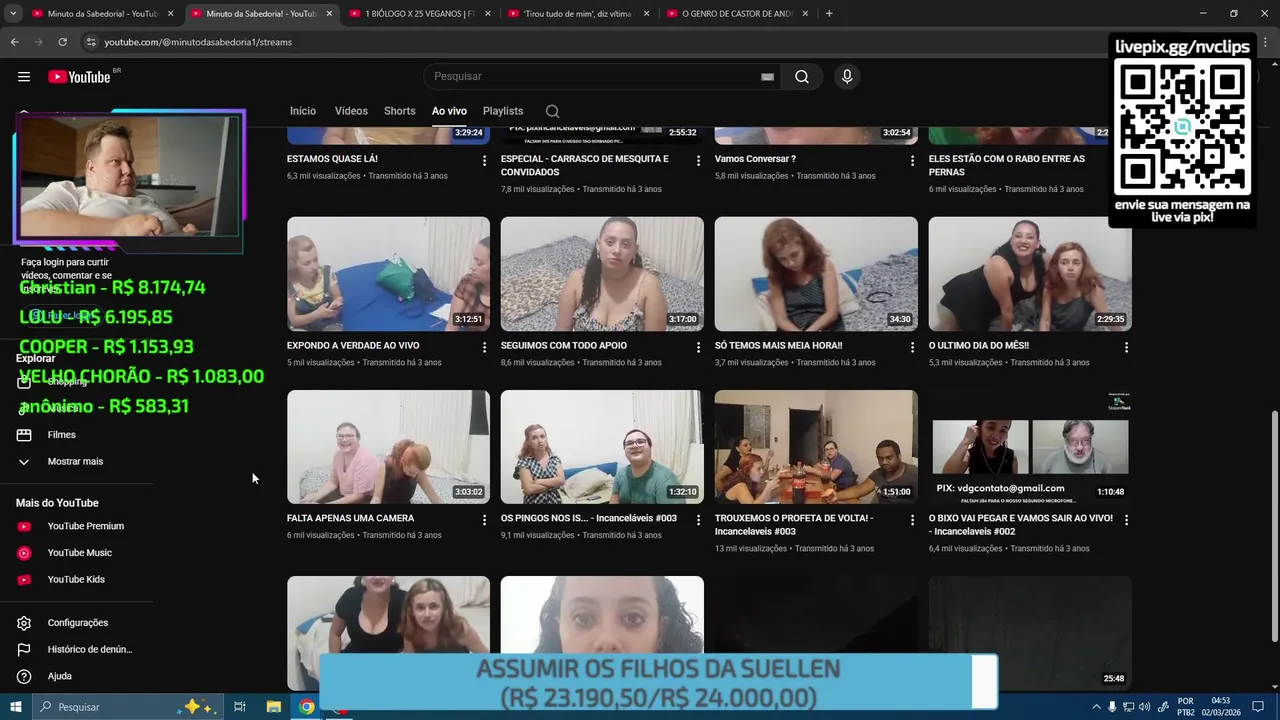Open the YouTube hamburger guide menu
The height and width of the screenshot is (720, 1280).
click(24, 77)
